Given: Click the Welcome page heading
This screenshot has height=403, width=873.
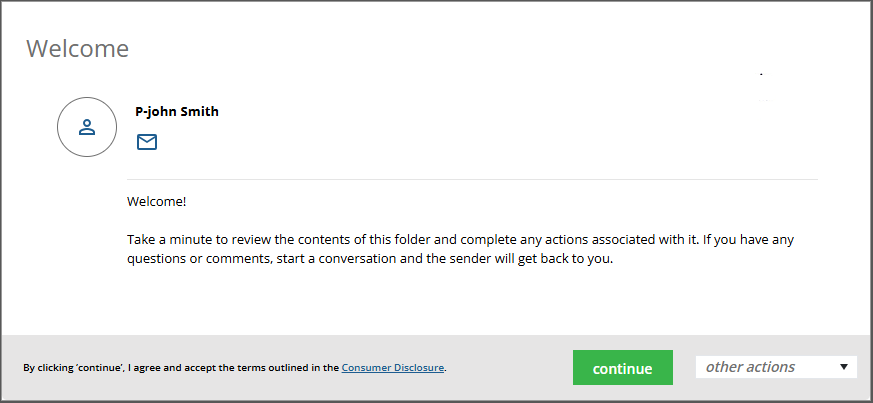Looking at the screenshot, I should click(x=77, y=48).
